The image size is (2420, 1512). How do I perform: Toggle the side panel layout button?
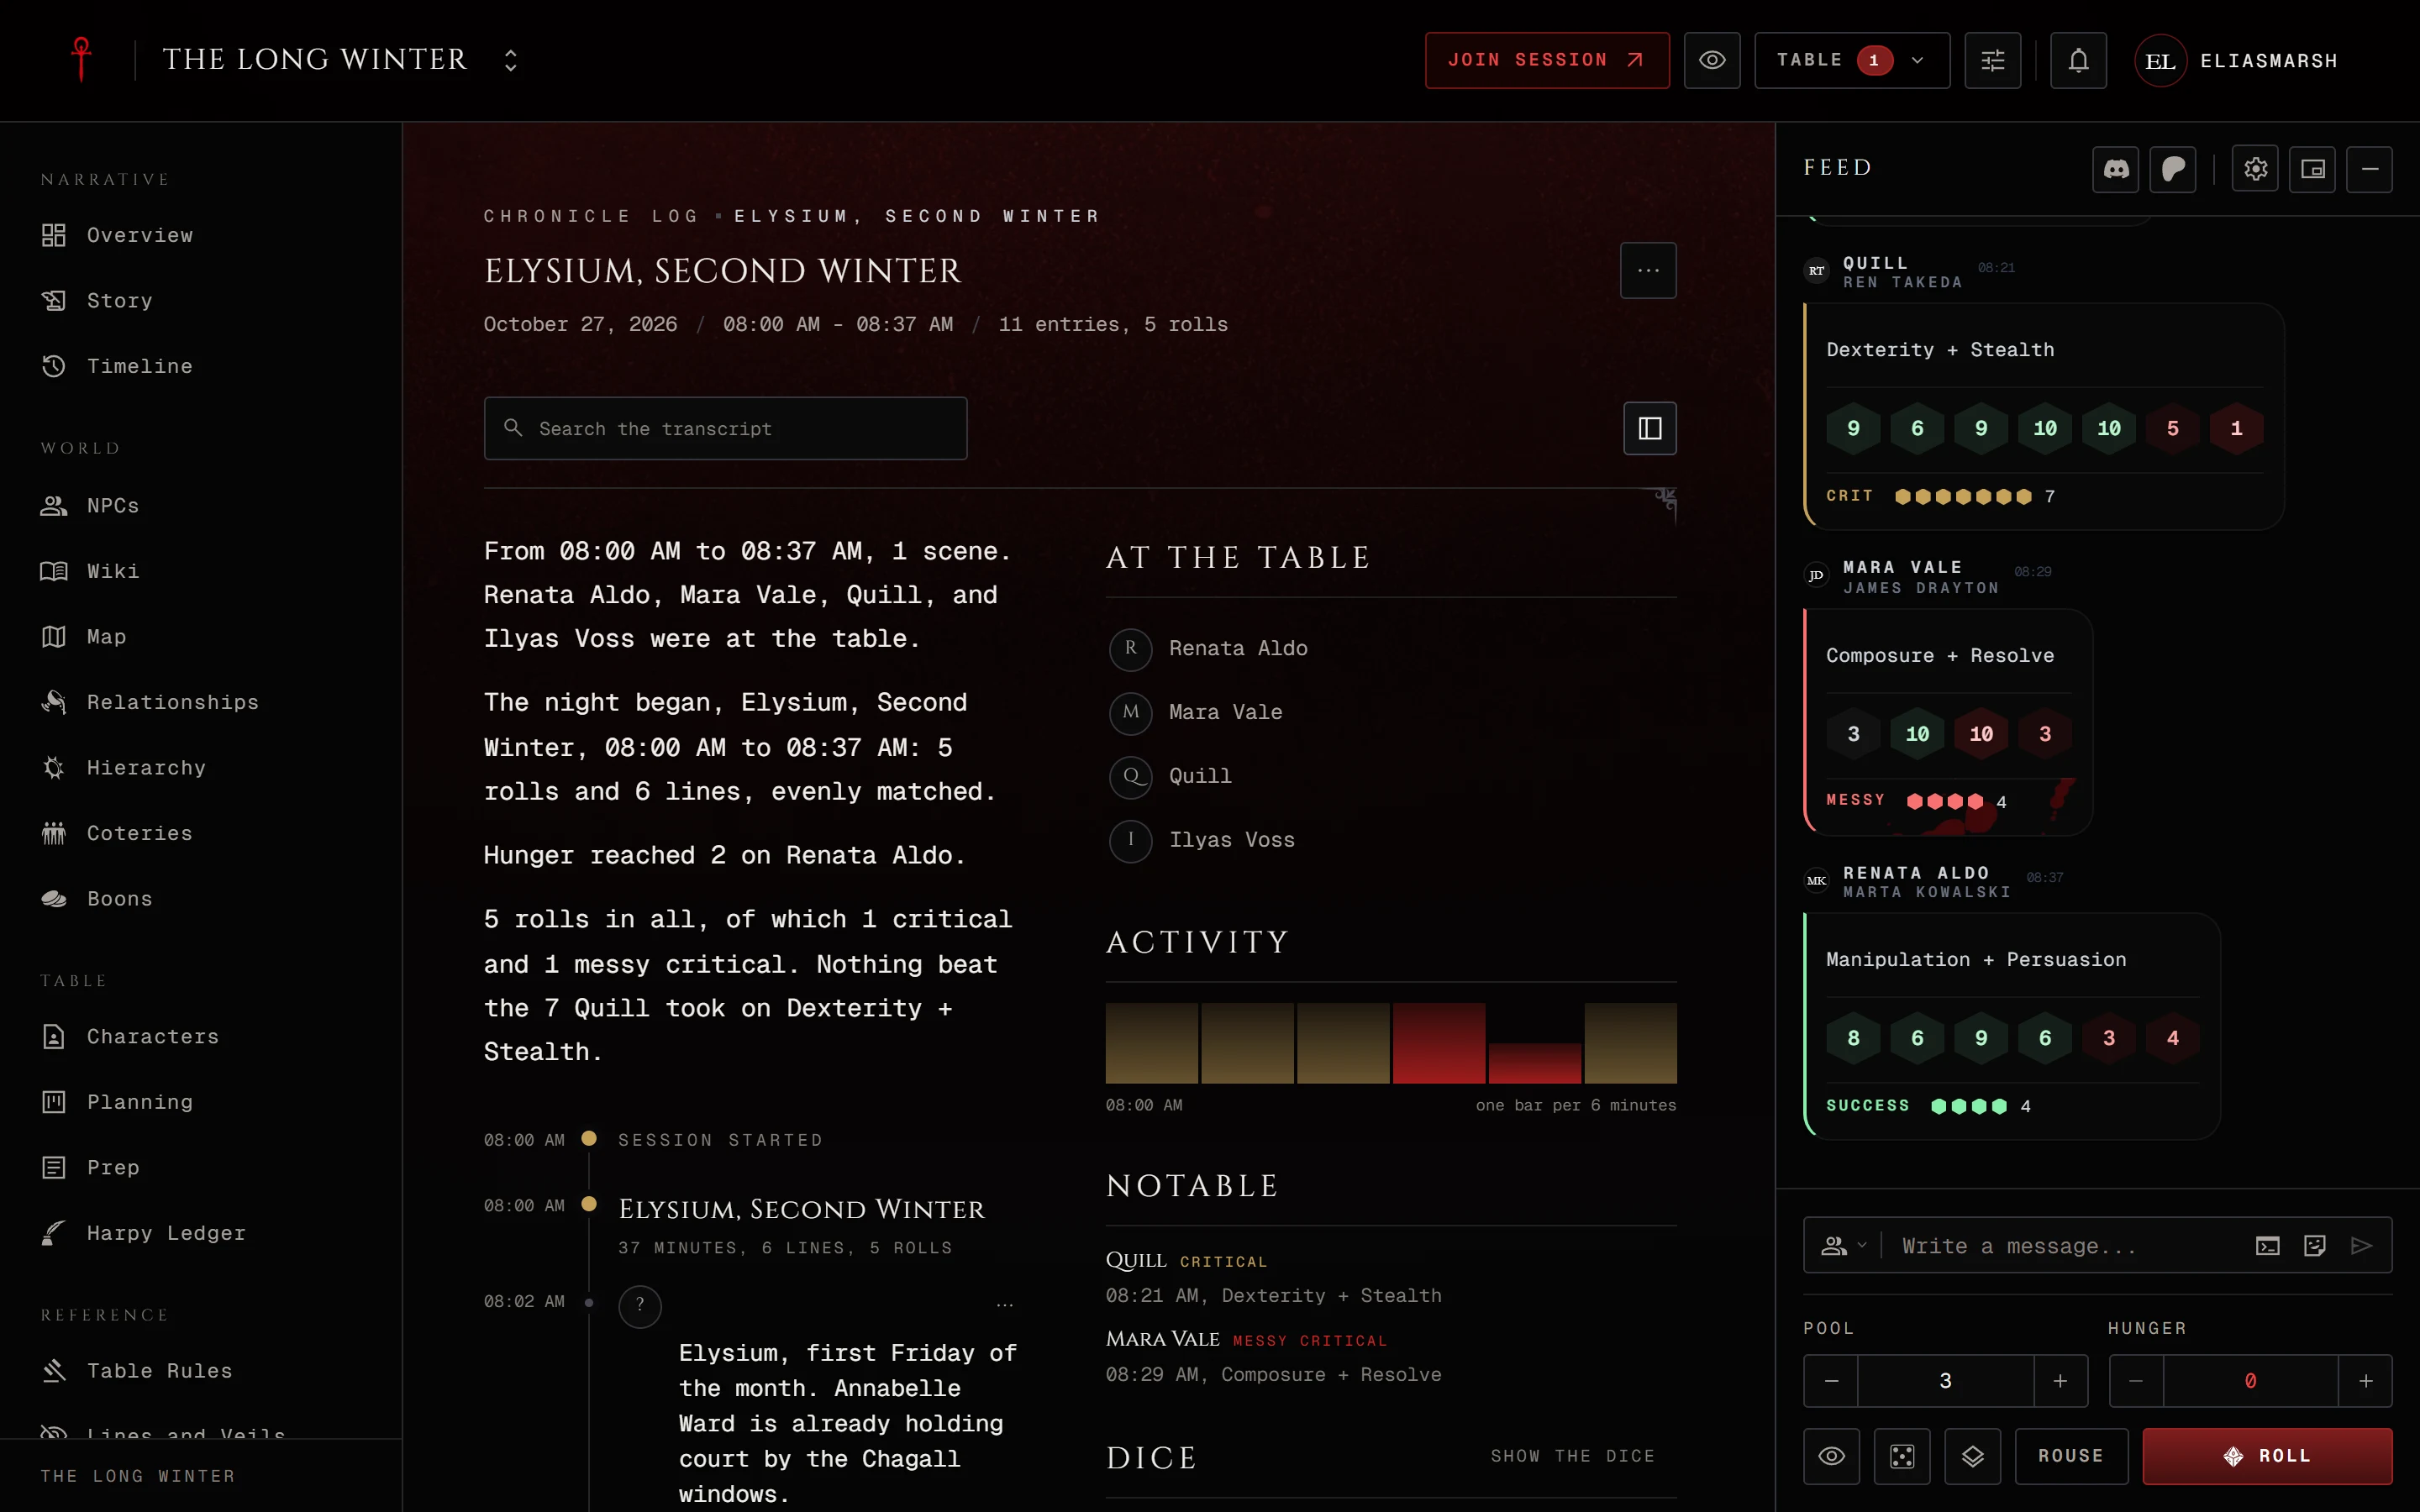point(1649,428)
